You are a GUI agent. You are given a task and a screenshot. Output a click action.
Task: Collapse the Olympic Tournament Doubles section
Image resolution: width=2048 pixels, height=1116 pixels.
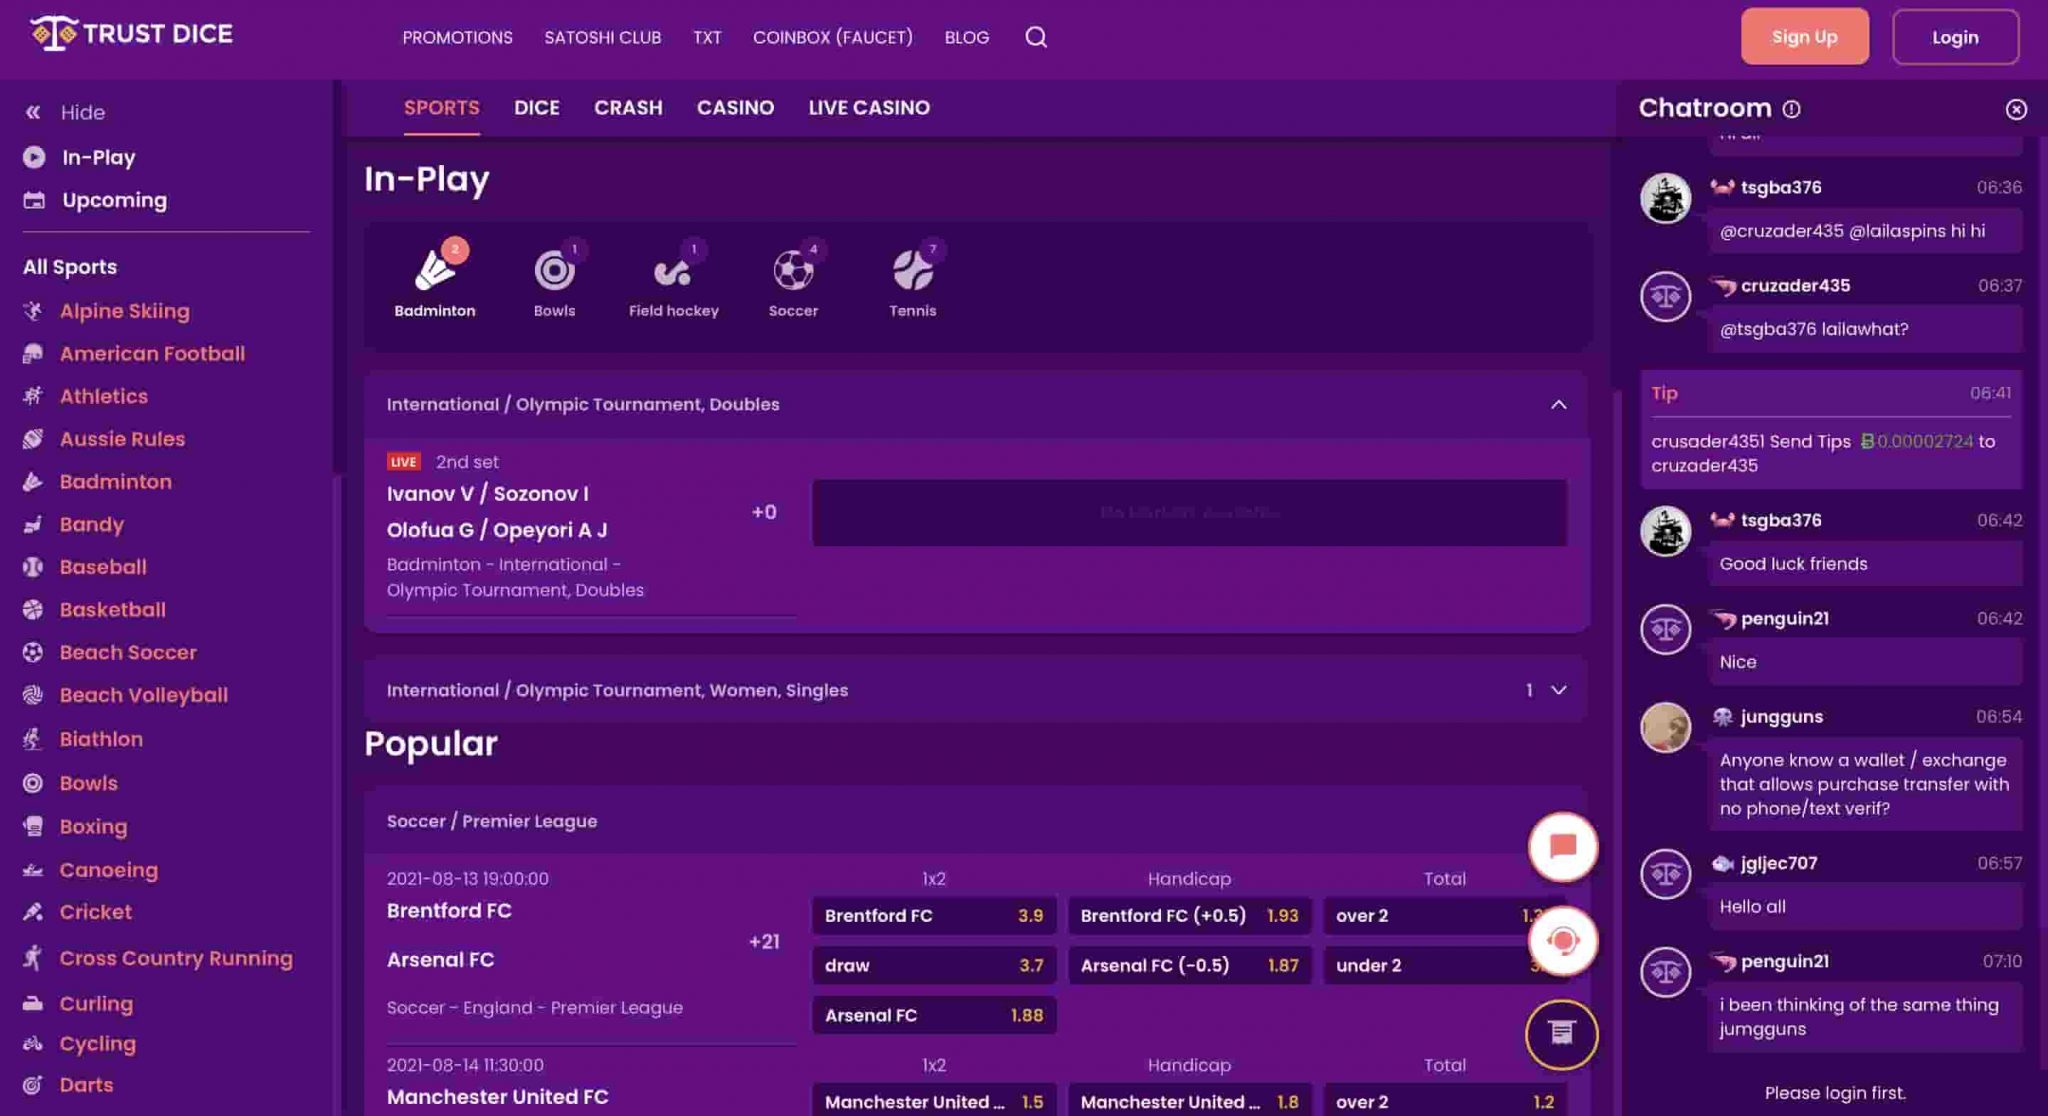click(x=1558, y=404)
